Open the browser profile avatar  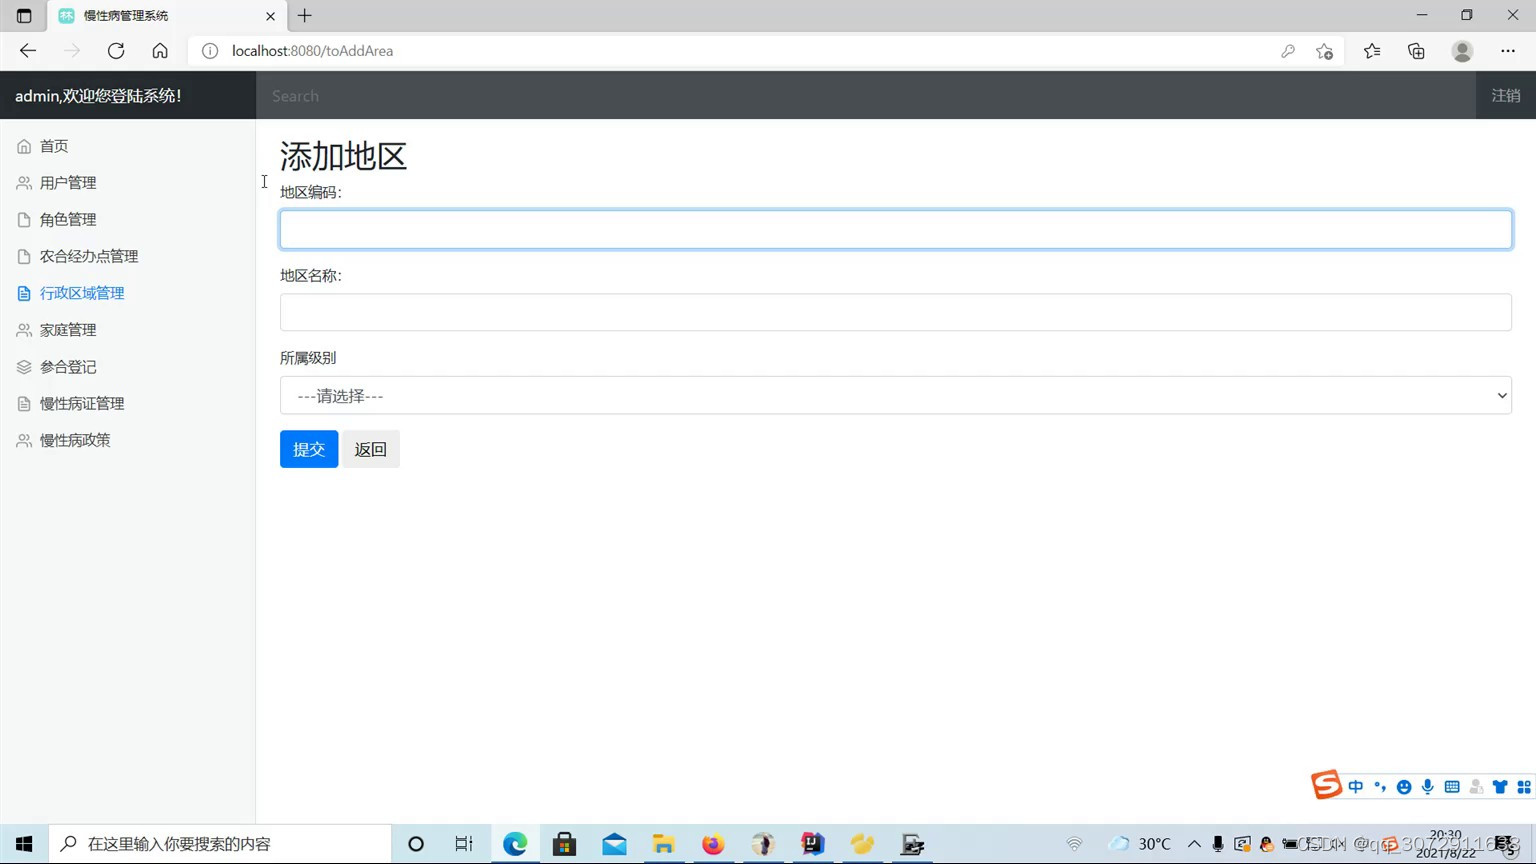1462,51
